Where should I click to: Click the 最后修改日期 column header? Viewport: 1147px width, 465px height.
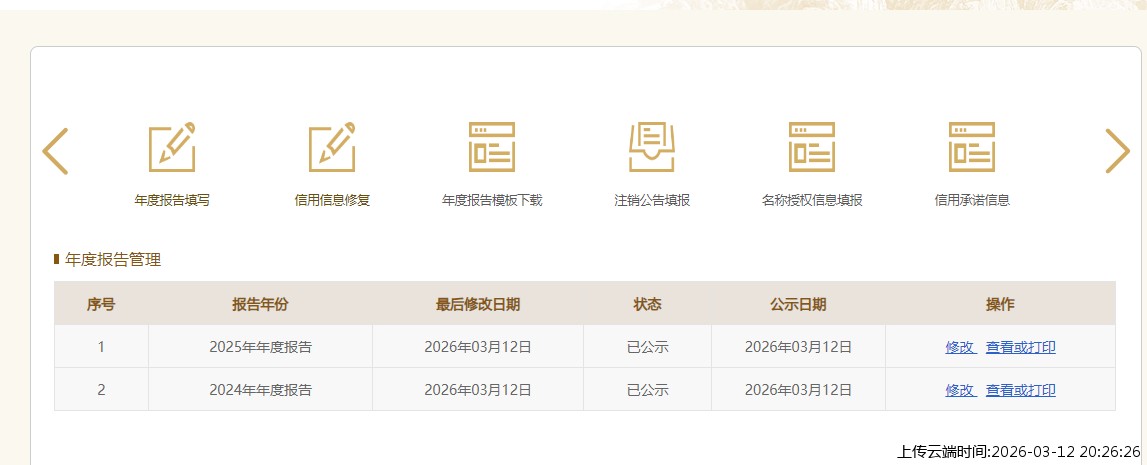[x=477, y=304]
